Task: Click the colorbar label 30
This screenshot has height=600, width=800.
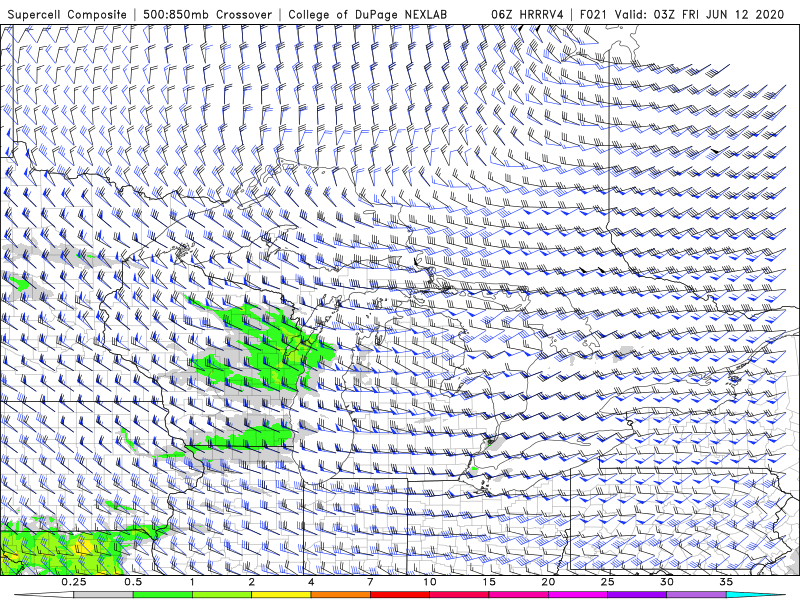Action: pyautogui.click(x=666, y=582)
